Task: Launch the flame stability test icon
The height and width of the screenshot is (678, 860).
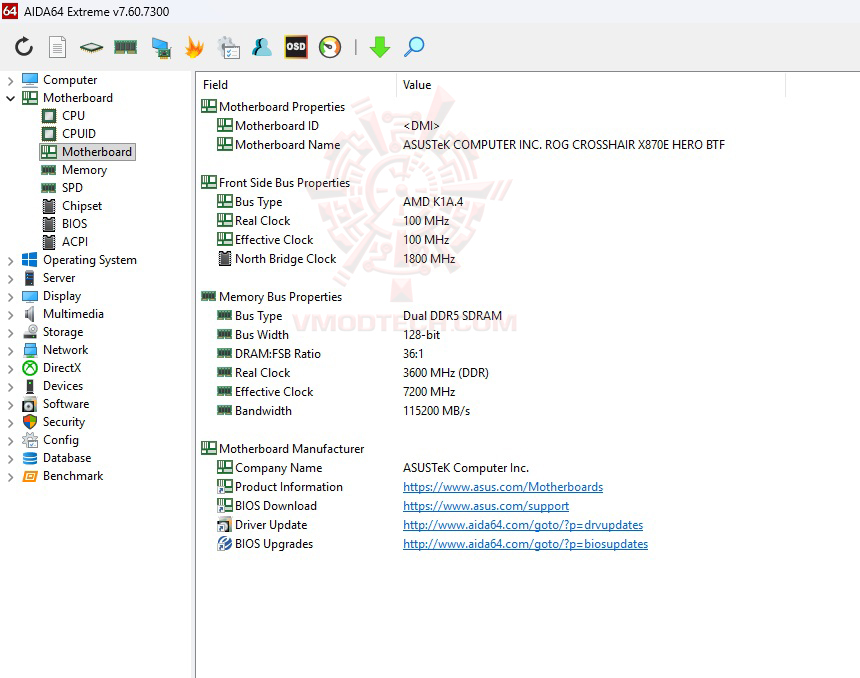Action: click(194, 47)
